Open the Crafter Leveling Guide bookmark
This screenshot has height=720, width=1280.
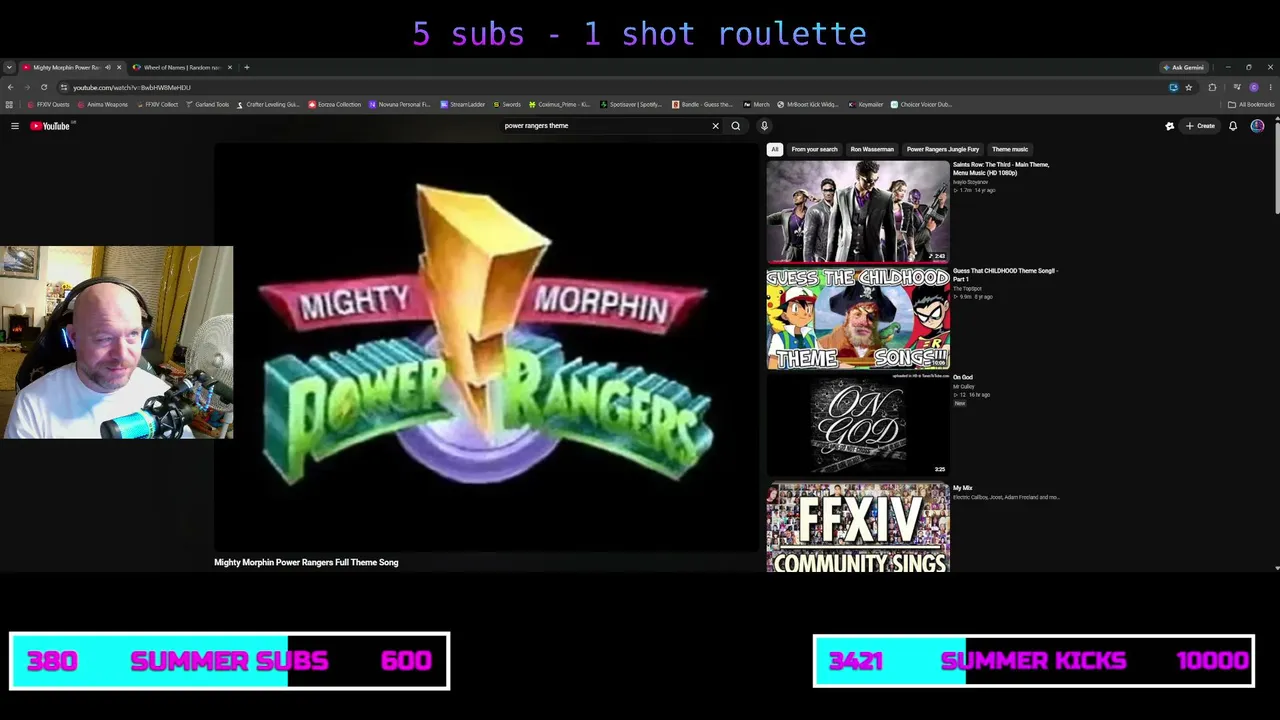point(268,104)
